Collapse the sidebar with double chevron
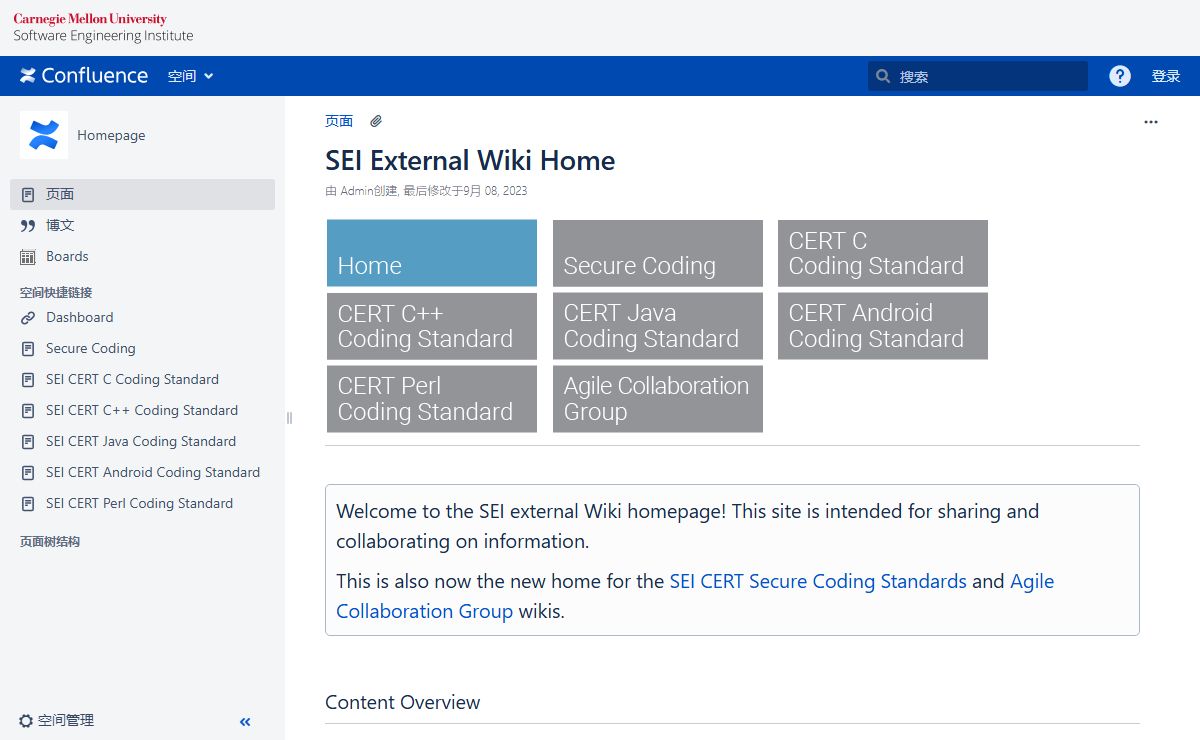 coord(245,722)
